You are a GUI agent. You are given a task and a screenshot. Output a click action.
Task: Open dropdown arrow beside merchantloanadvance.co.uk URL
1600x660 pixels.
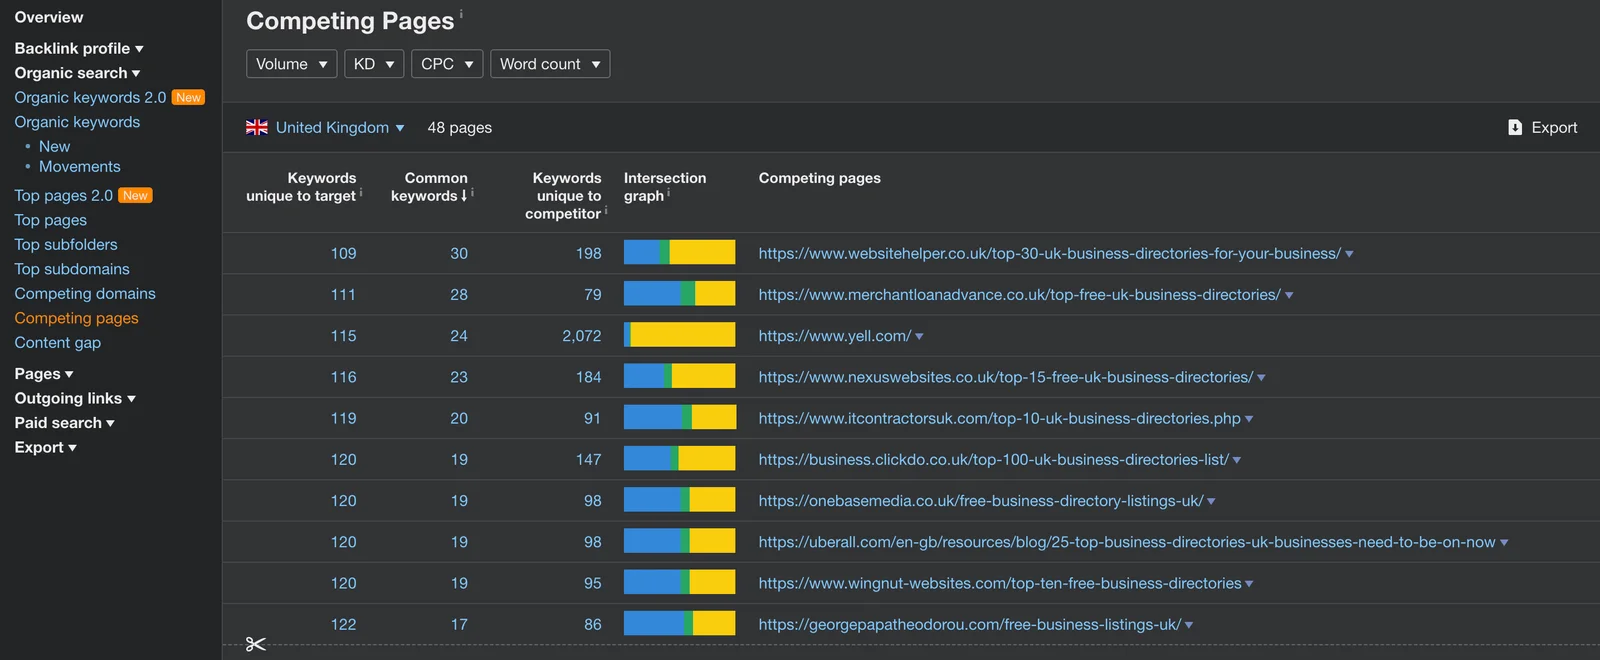tap(1289, 295)
